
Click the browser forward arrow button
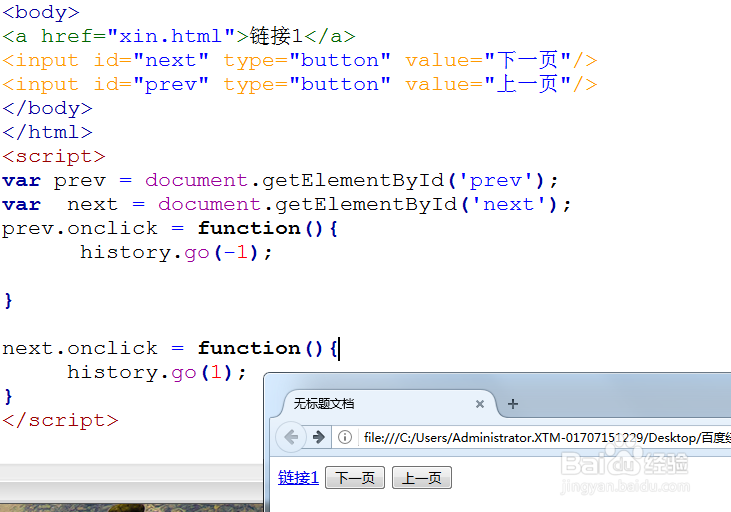(319, 437)
